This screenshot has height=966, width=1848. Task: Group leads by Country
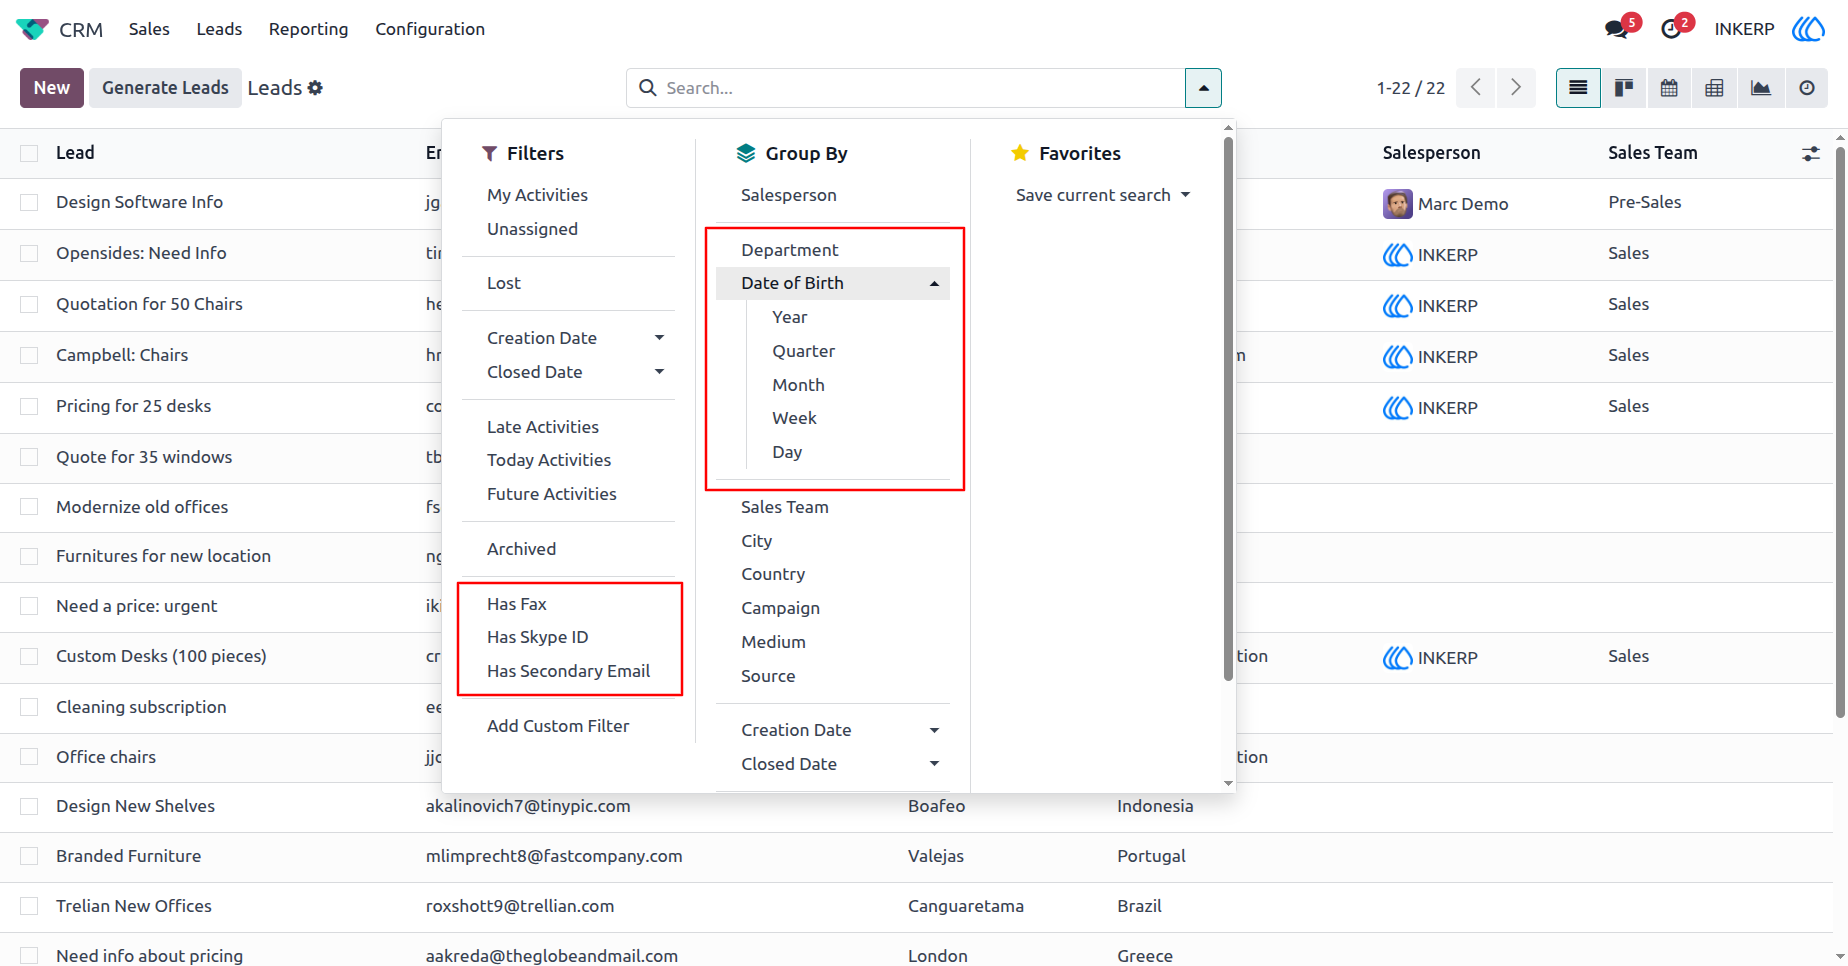[x=773, y=574]
